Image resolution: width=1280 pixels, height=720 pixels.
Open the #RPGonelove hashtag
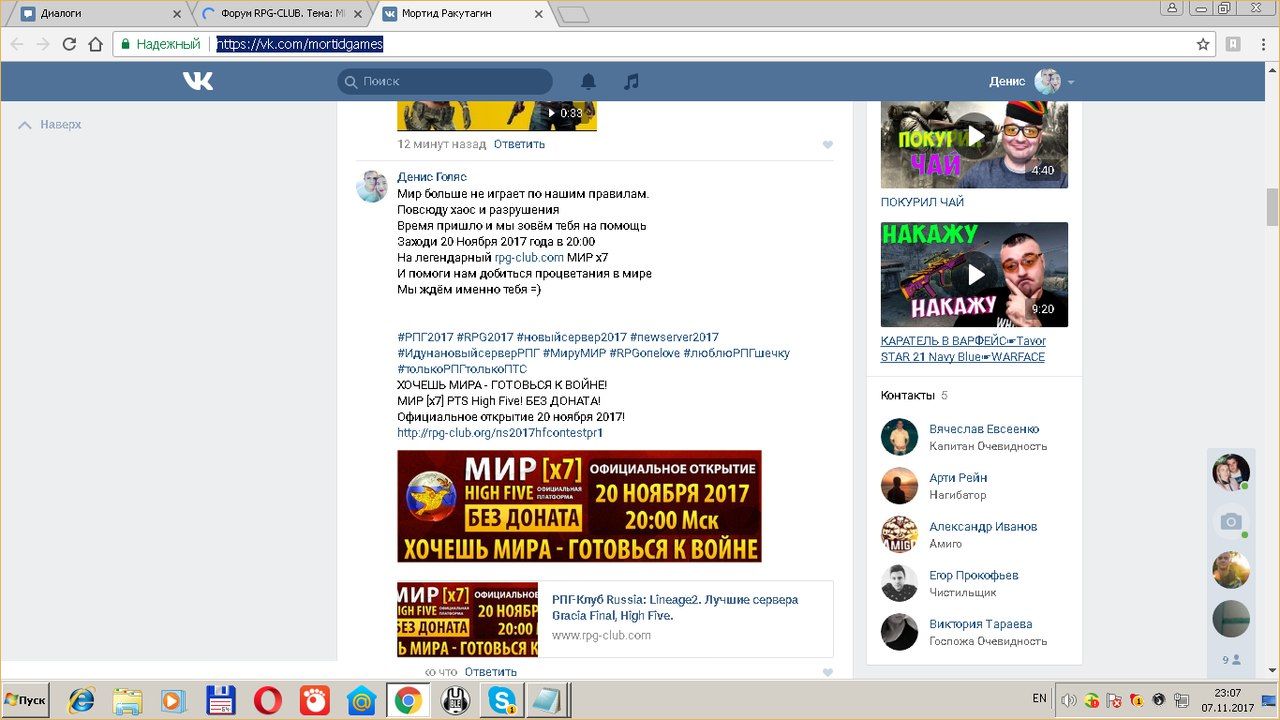644,353
